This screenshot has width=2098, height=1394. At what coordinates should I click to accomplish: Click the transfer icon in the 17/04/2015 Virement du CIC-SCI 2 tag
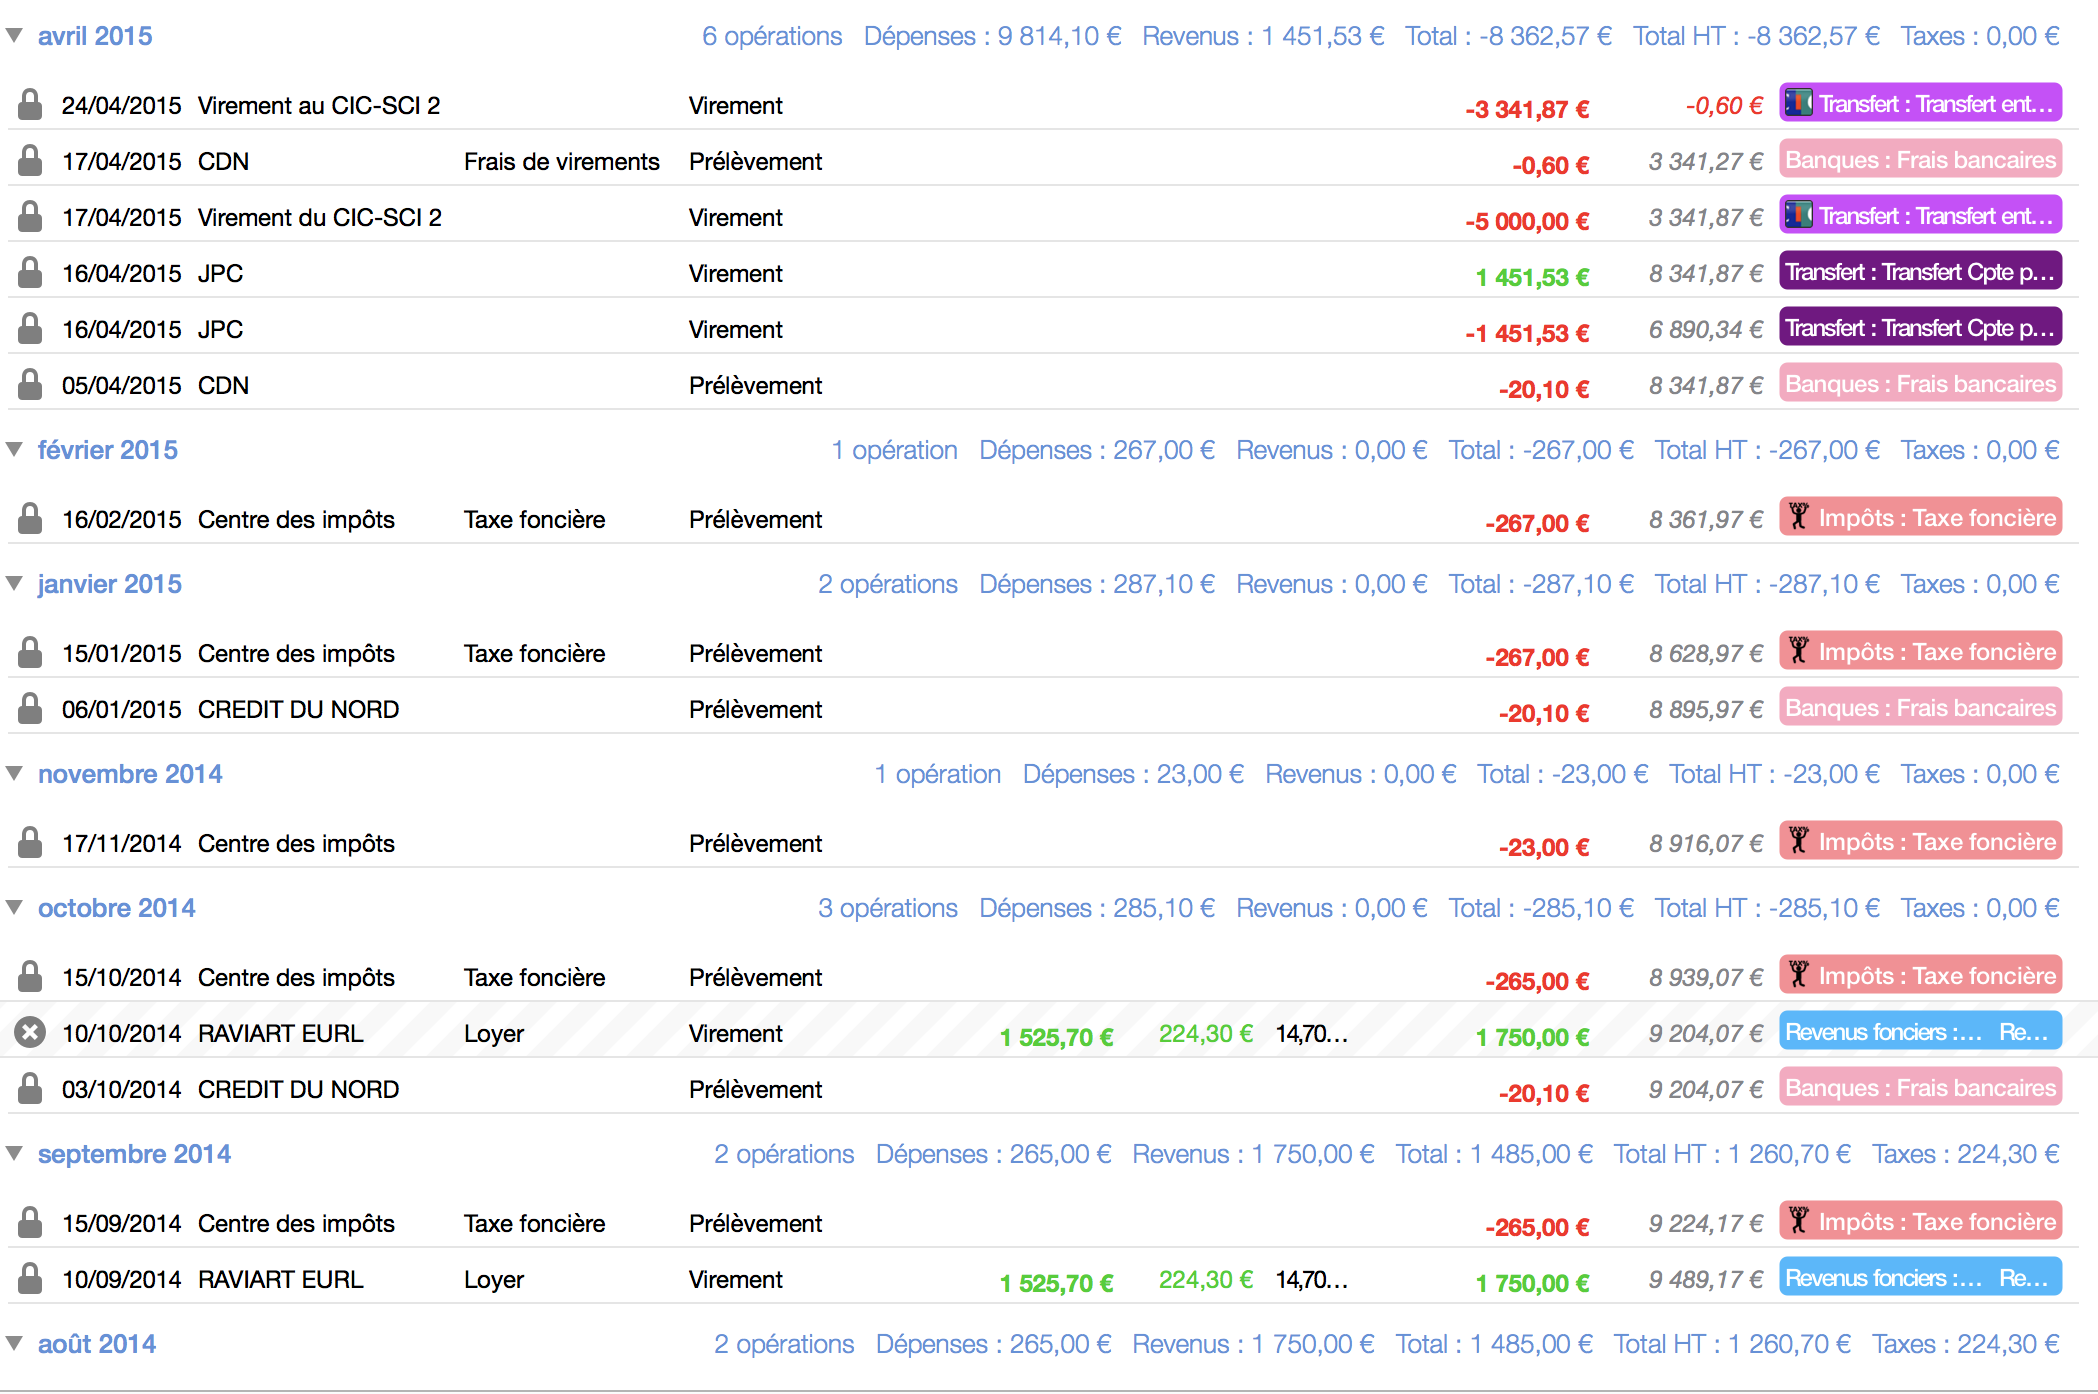(1799, 215)
